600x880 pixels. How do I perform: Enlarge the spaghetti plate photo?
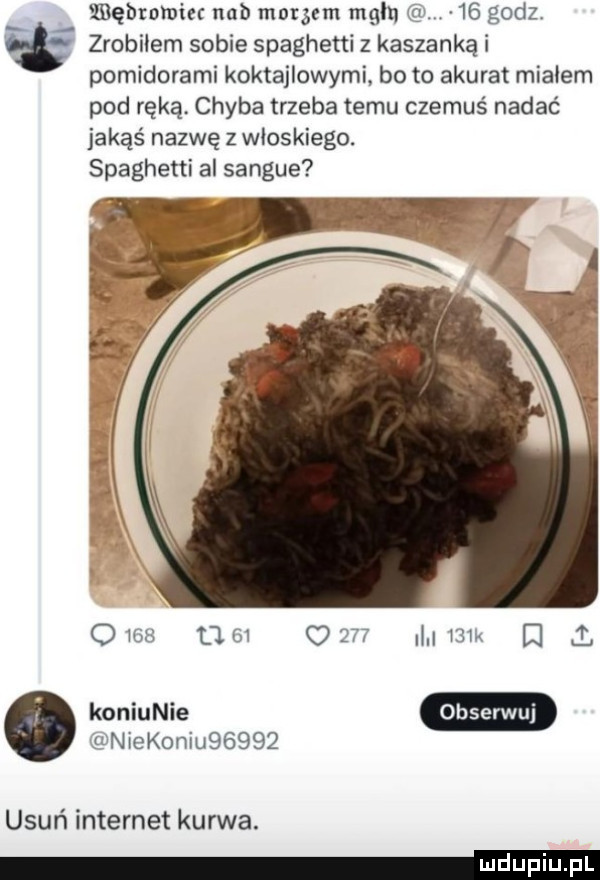pos(343,402)
